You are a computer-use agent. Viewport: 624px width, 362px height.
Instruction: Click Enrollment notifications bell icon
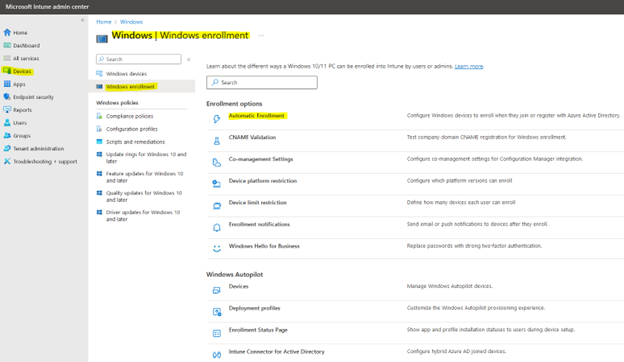216,228
